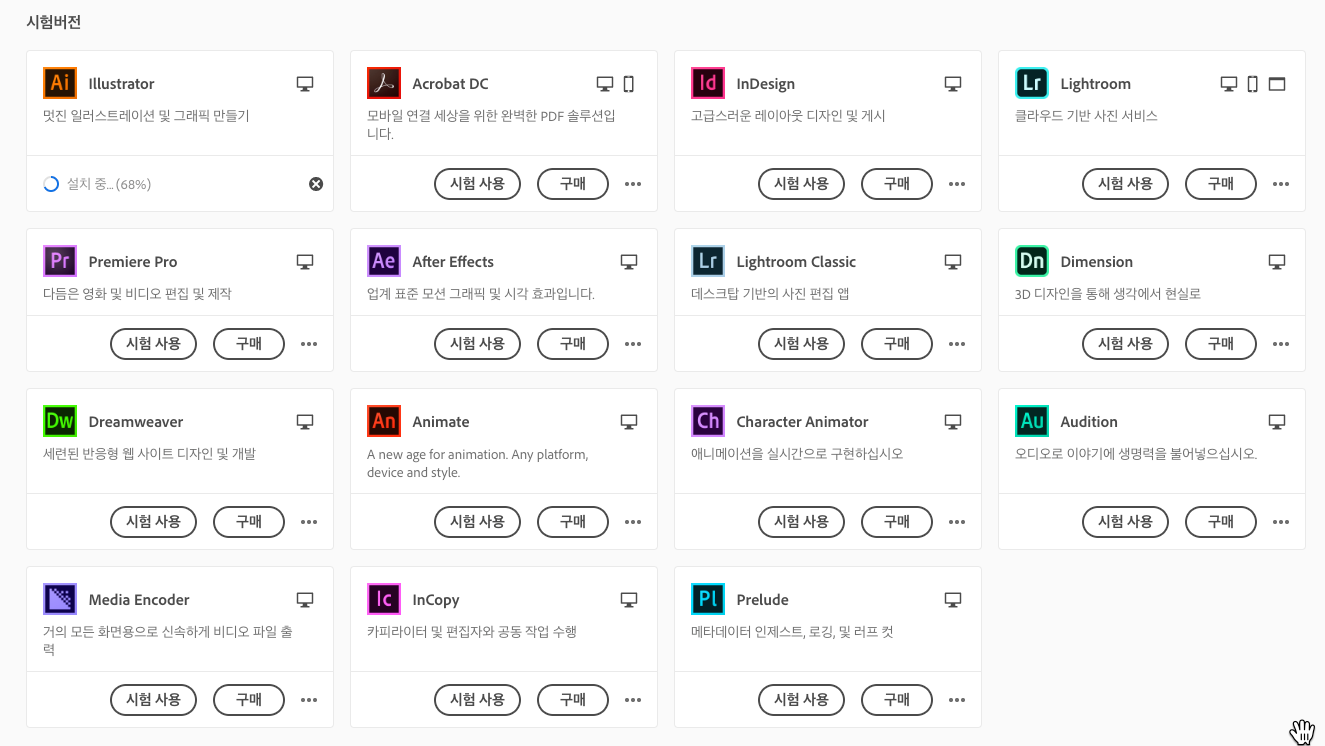The image size is (1325, 746).
Task: Click 구매 to buy Acrobat DC
Action: pyautogui.click(x=573, y=184)
